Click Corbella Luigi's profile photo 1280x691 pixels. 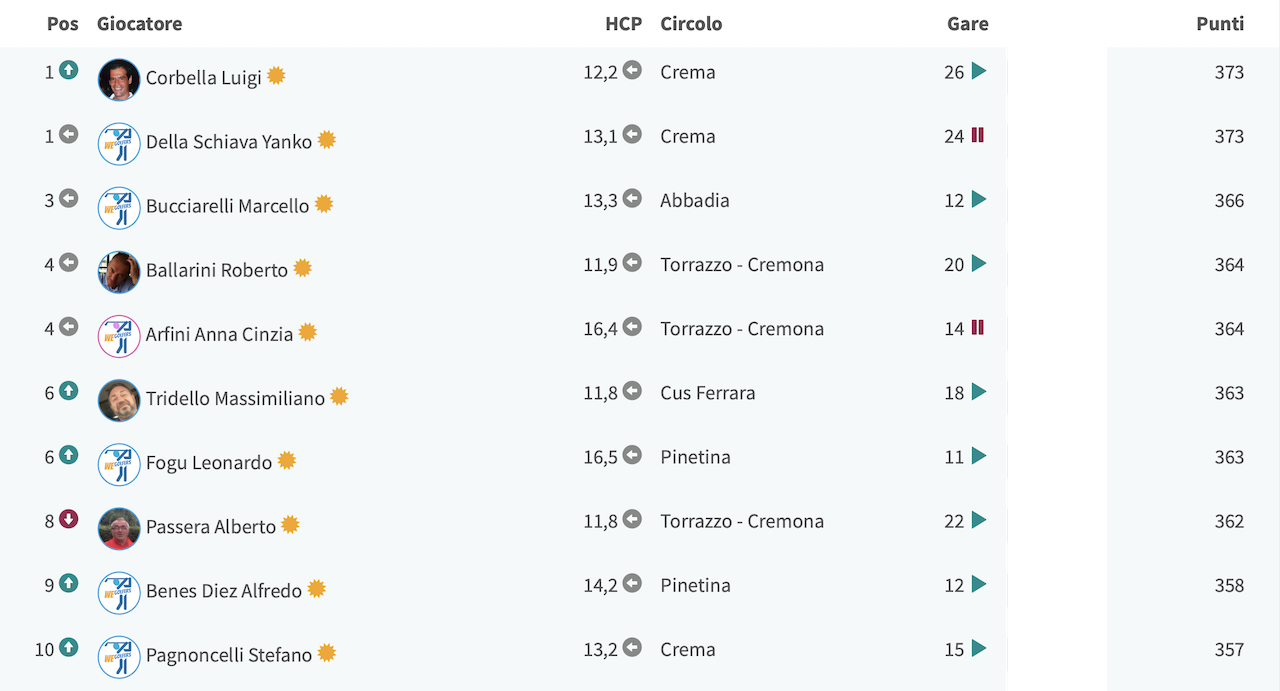[119, 79]
